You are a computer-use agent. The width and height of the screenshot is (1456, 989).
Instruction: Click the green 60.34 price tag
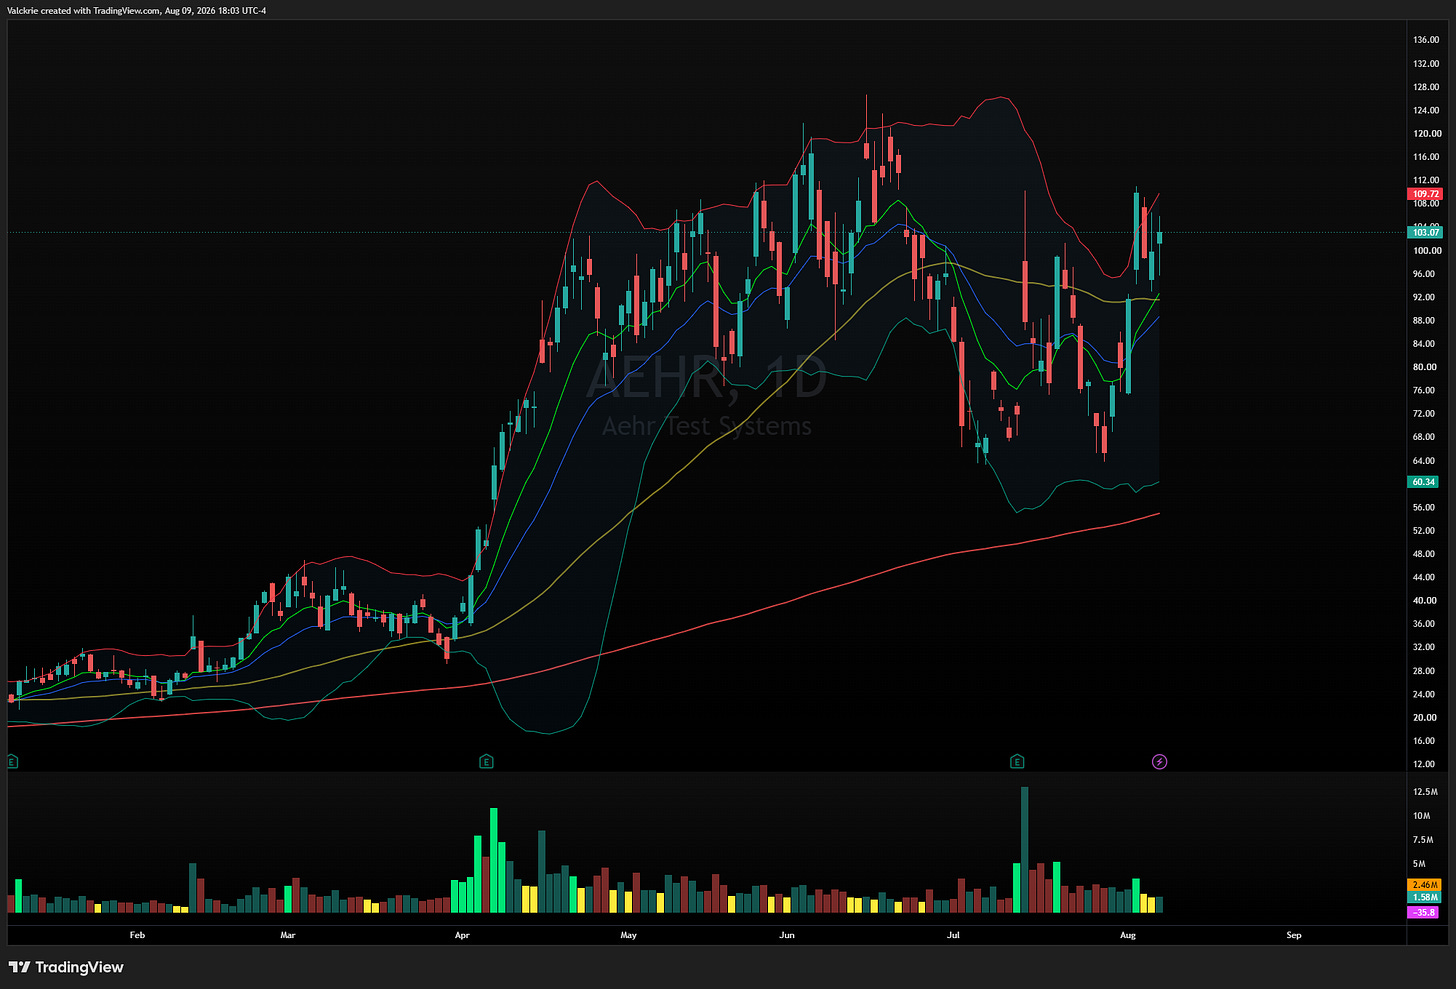(1424, 482)
